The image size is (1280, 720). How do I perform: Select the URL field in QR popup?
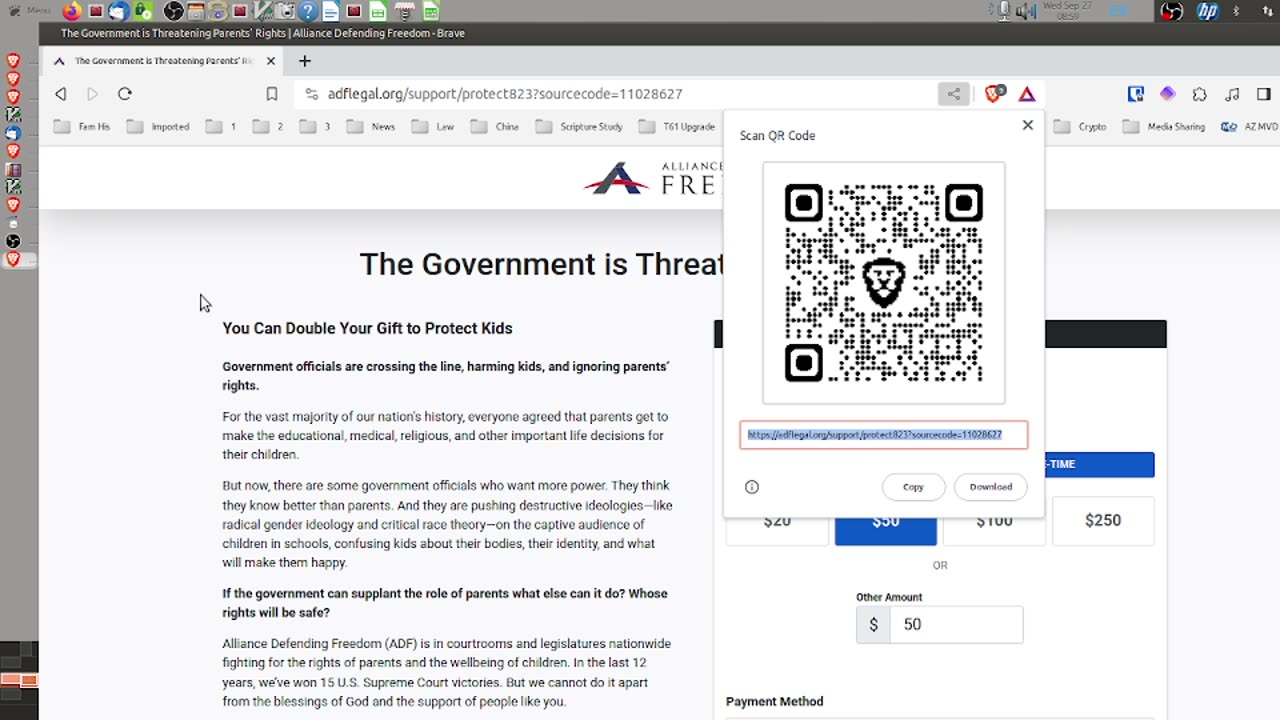coord(884,435)
